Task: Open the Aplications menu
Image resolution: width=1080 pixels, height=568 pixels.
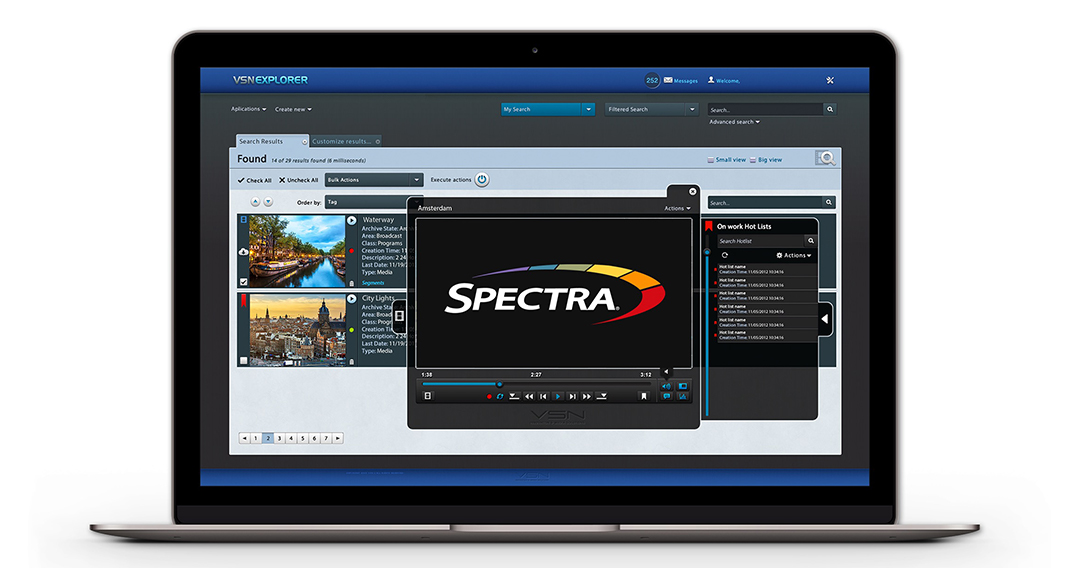Action: click(249, 109)
